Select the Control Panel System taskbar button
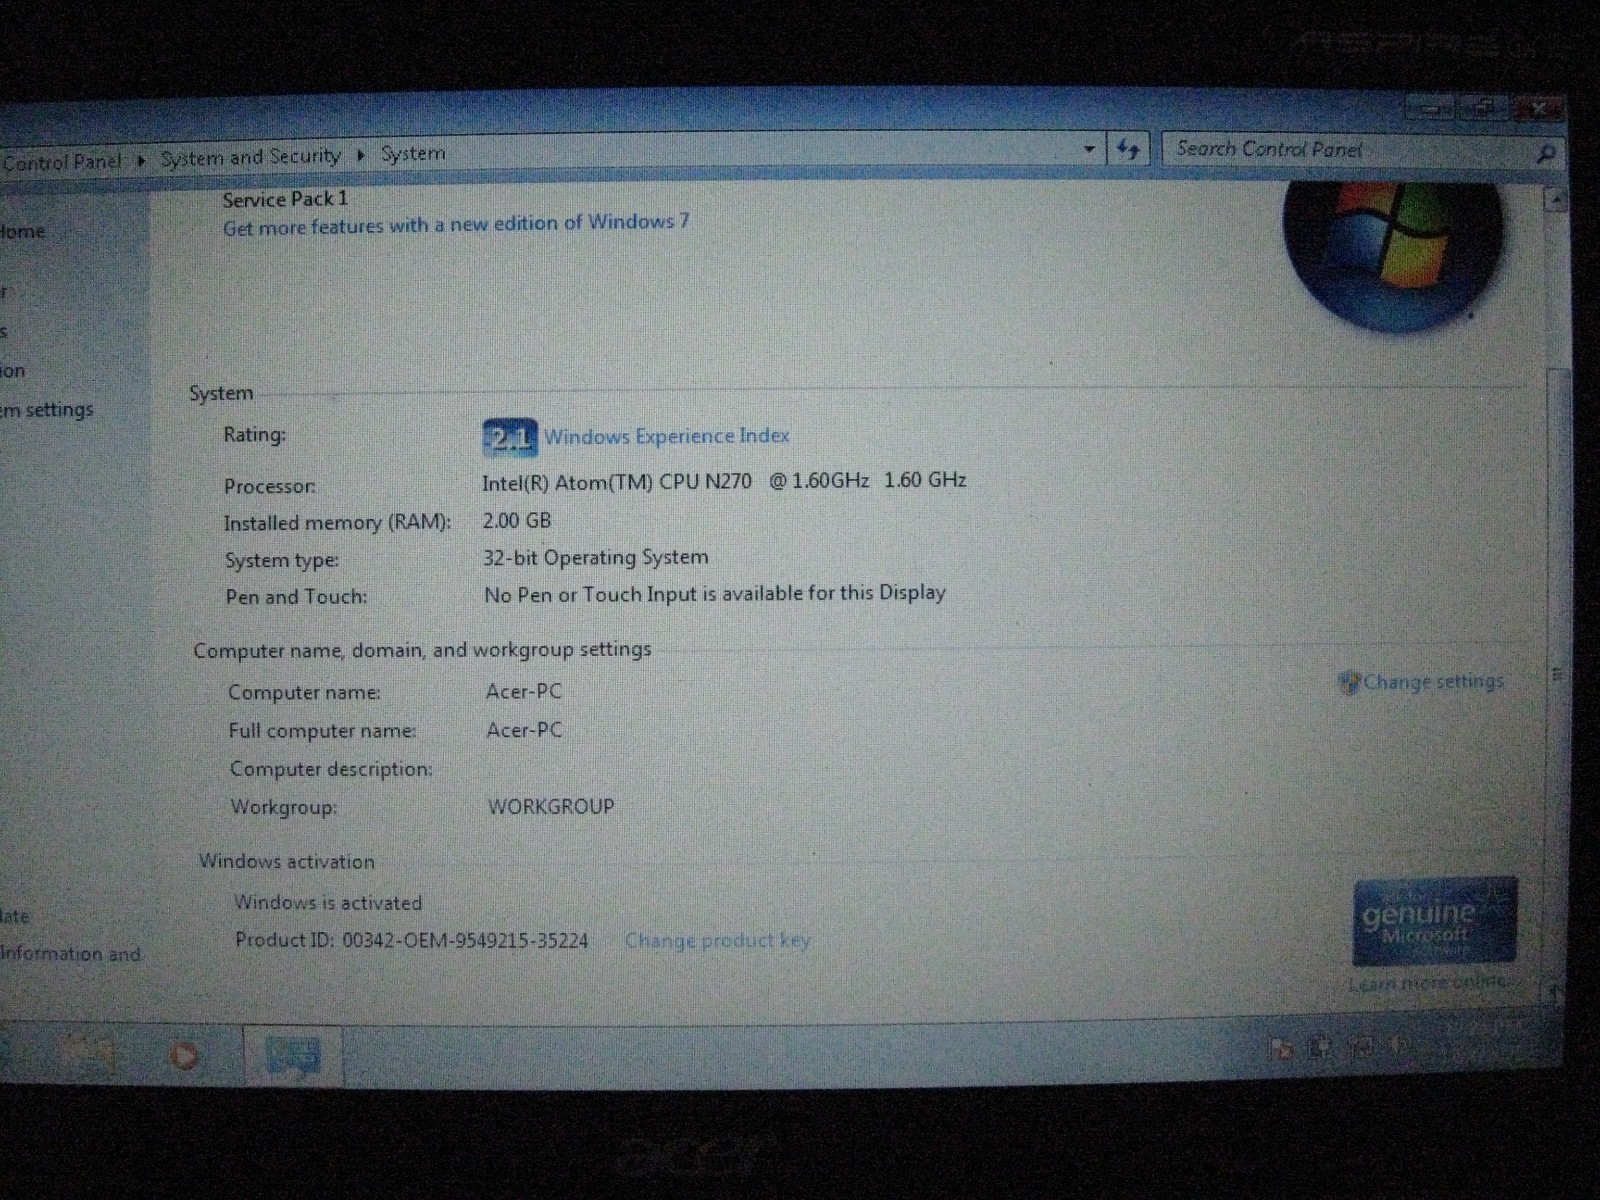This screenshot has width=1600, height=1200. [293, 1056]
